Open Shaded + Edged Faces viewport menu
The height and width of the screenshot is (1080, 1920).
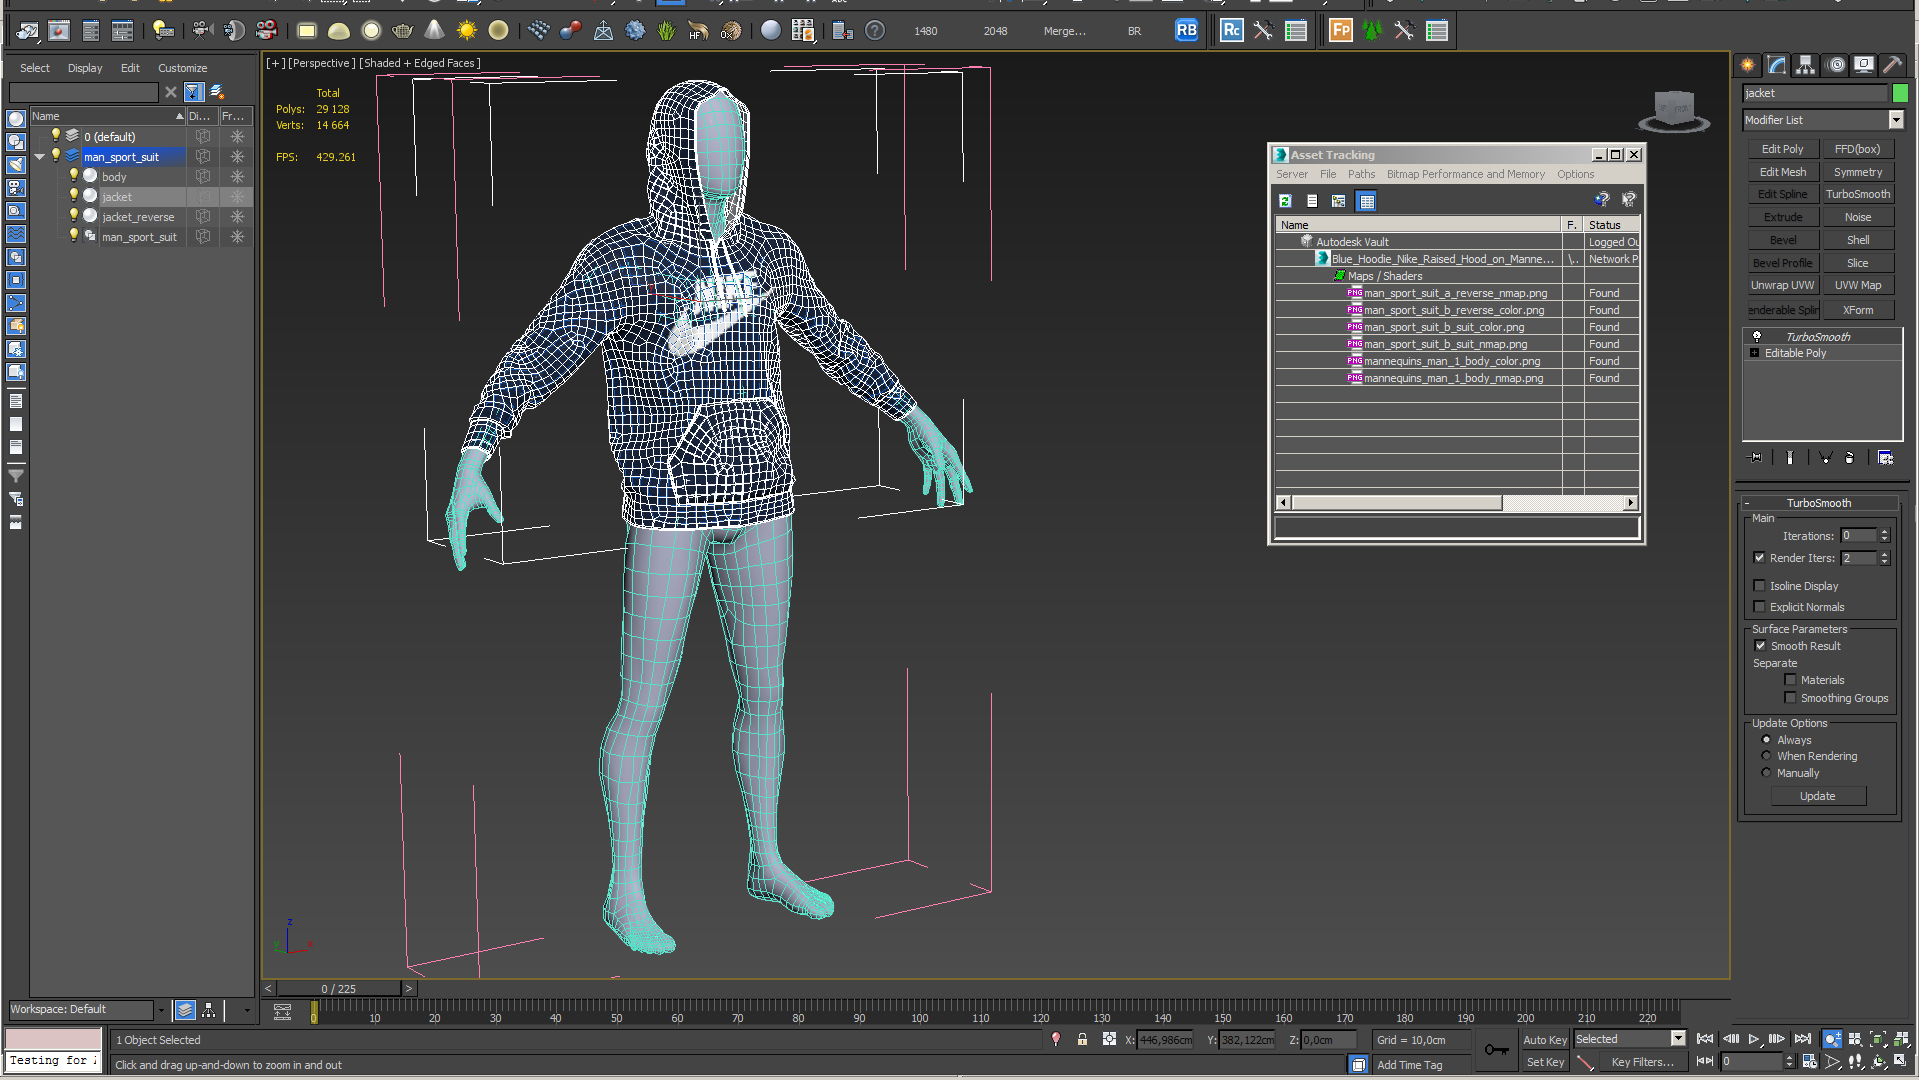[420, 63]
